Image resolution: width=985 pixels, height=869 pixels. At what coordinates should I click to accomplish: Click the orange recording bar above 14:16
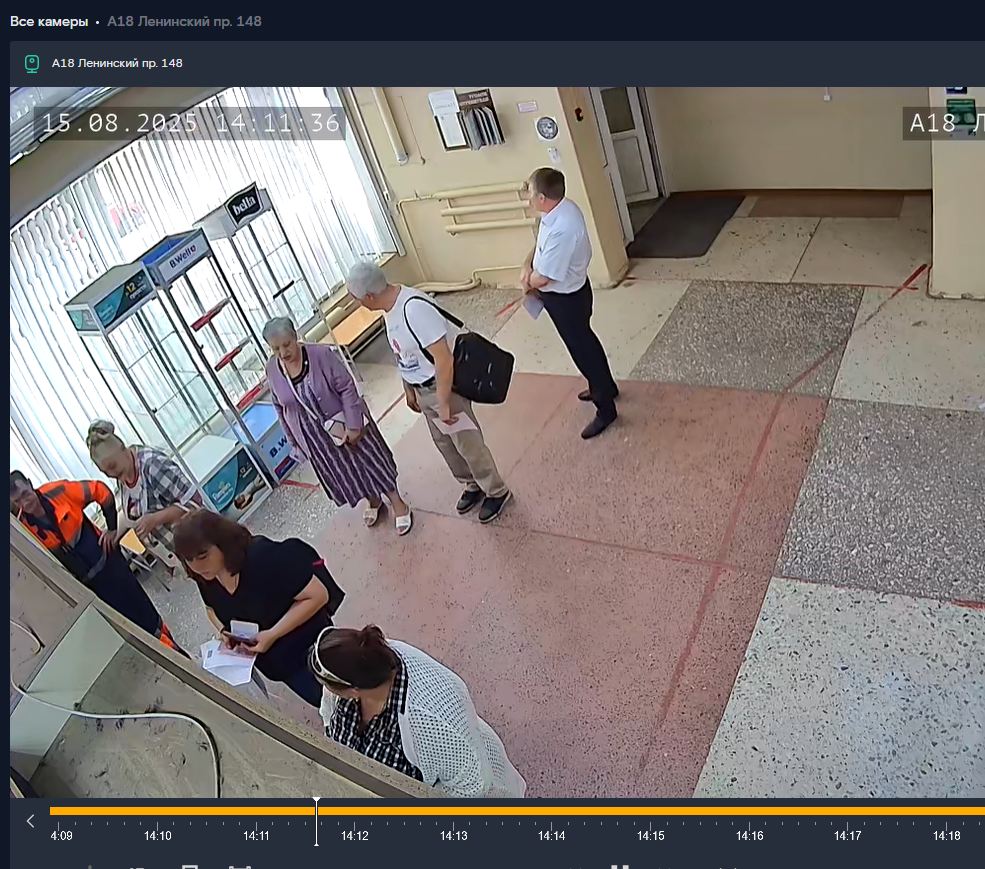tap(750, 811)
